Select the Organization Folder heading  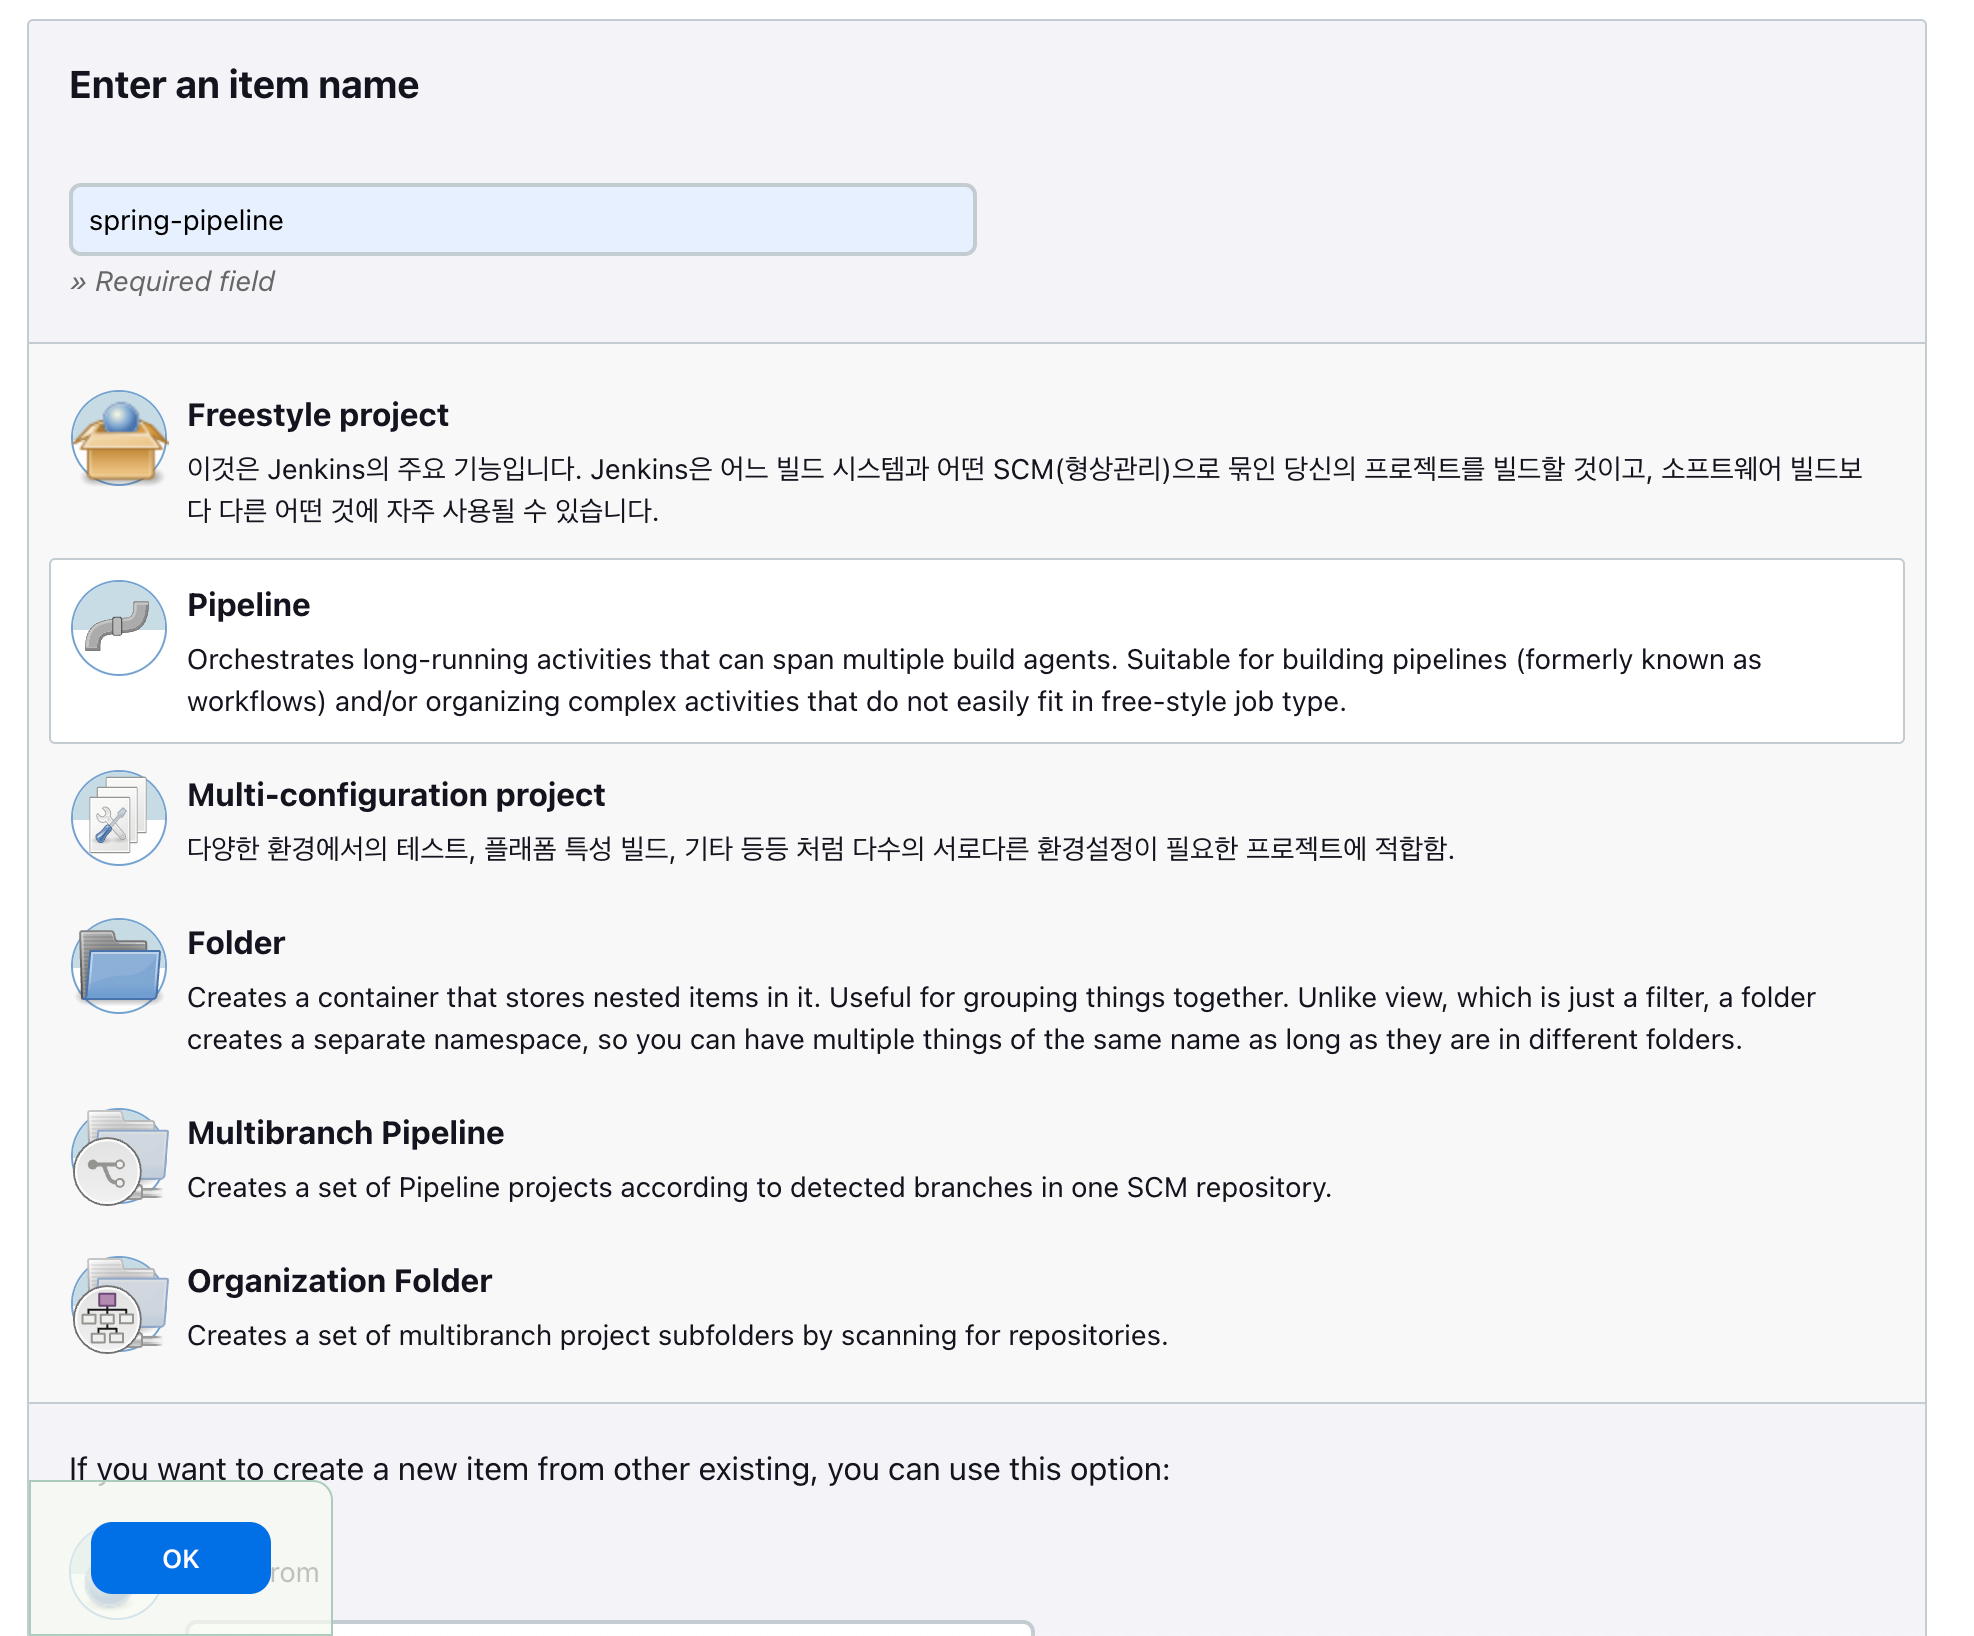coord(339,1280)
